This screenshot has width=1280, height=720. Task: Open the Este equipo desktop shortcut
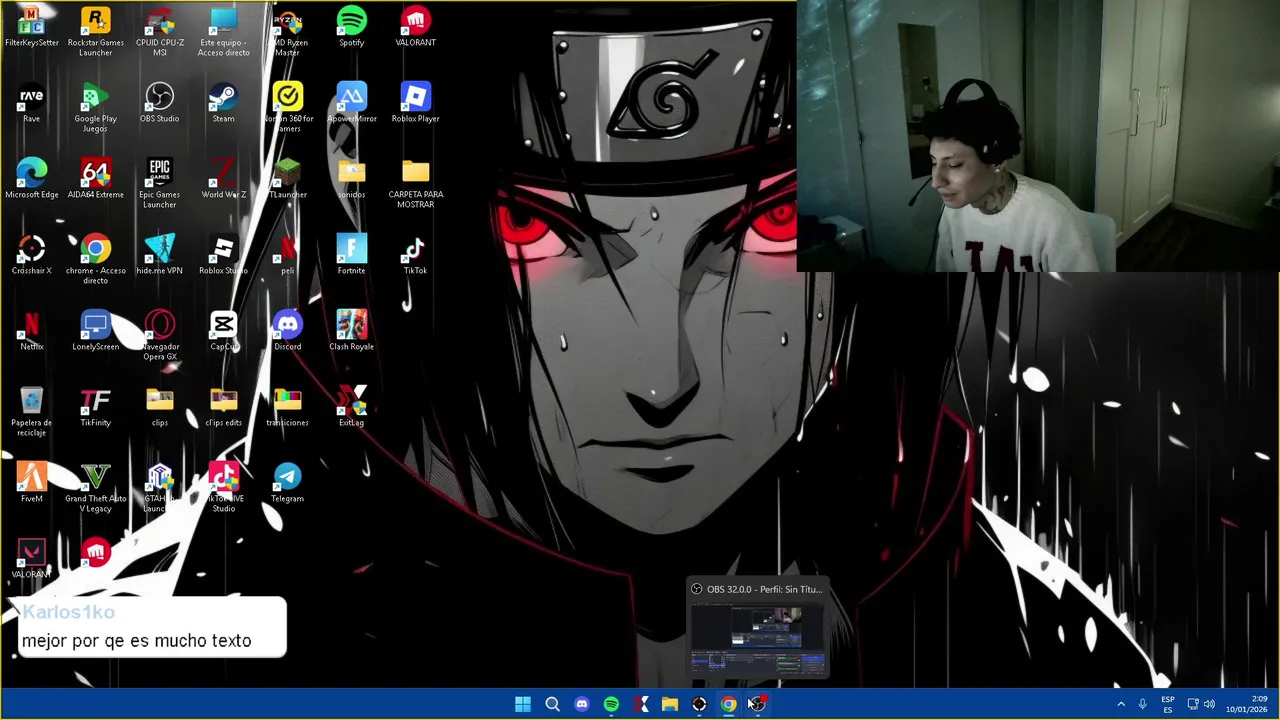click(x=224, y=31)
